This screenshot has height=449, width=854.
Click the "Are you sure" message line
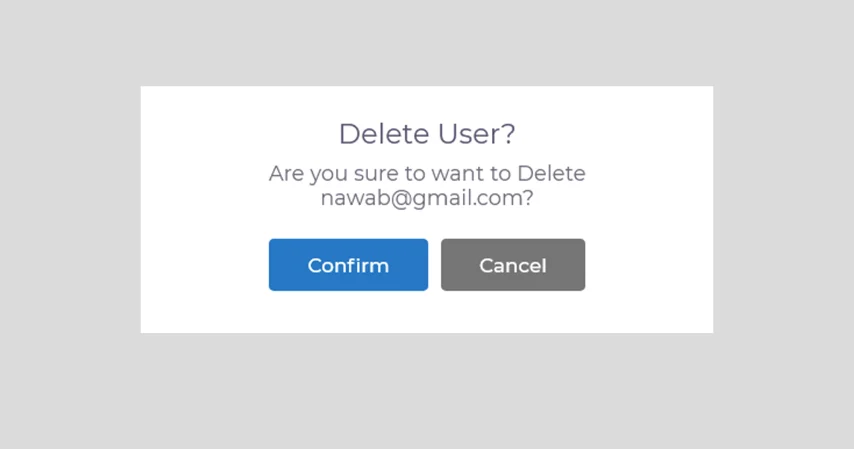pyautogui.click(x=426, y=173)
